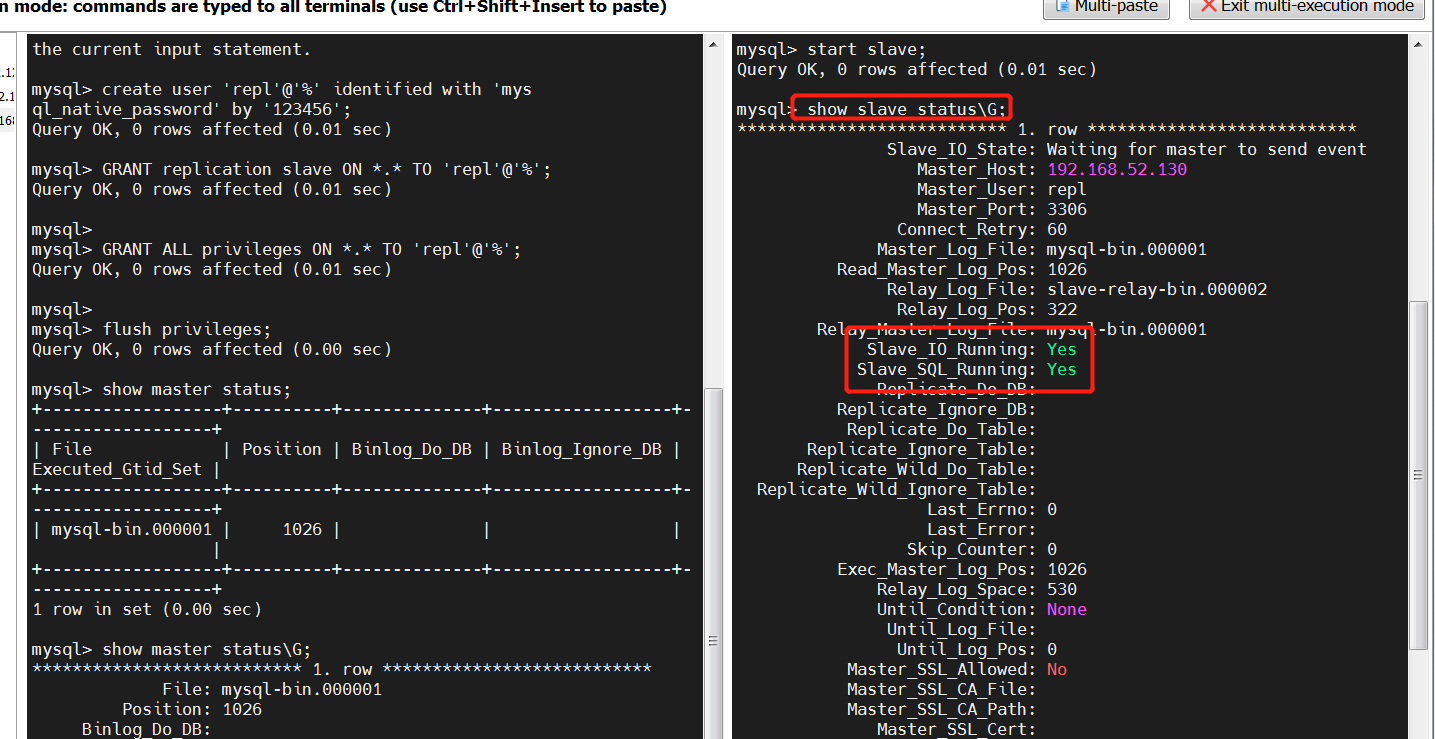Click '1 row in set (0.00 sec)' line

click(146, 609)
